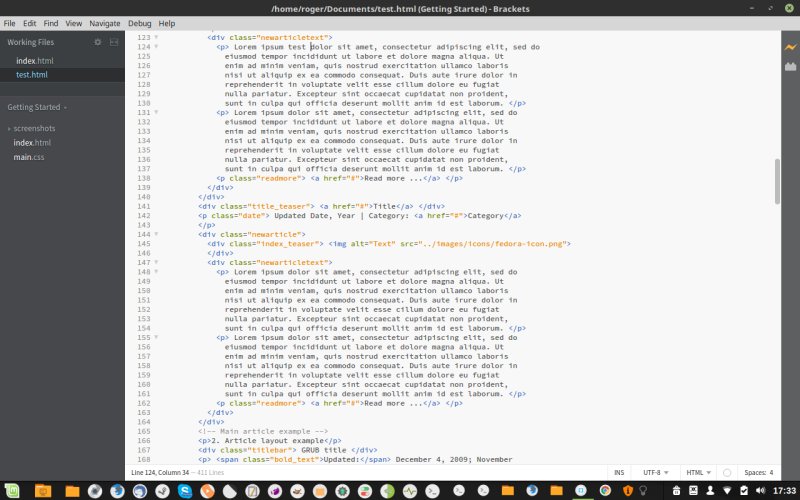Screen dimensions: 800x500
Task: Click the split view icon in Working Files
Action: pyautogui.click(x=113, y=42)
